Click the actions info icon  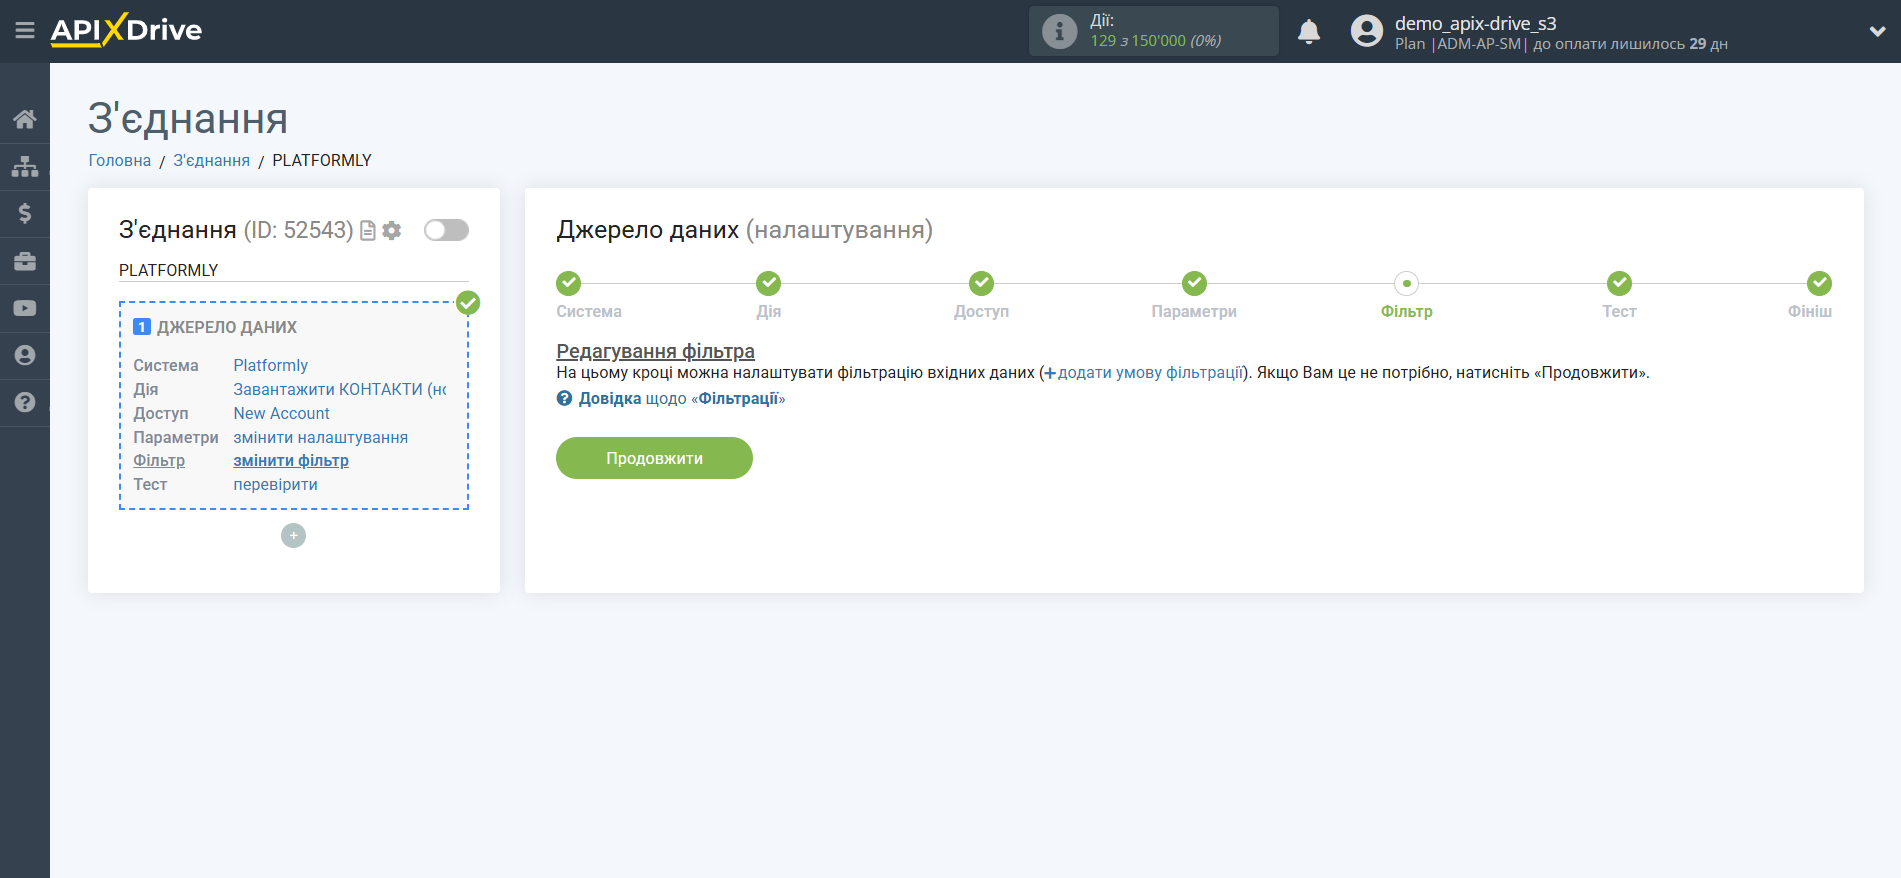1059,31
